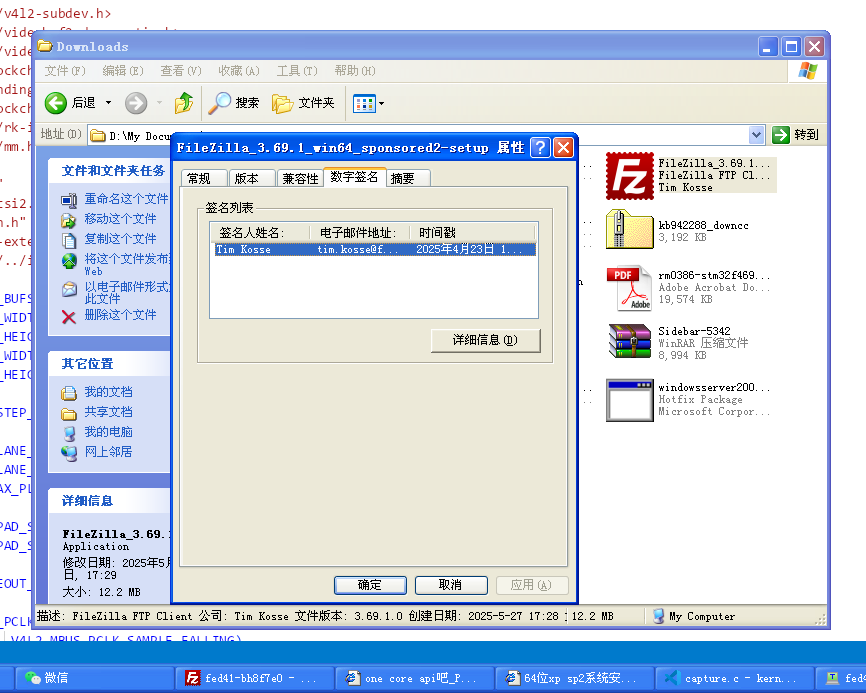Click the Details (详细信息) panel header
This screenshot has height=693, width=866.
110,501
